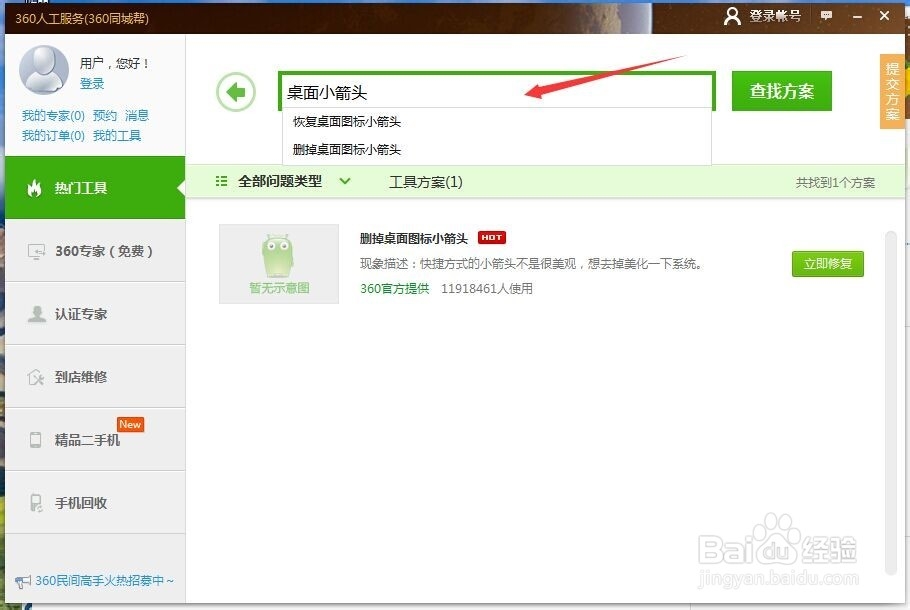Click the 现象描述 description line
Viewport: 910px width, 610px height.
532,264
